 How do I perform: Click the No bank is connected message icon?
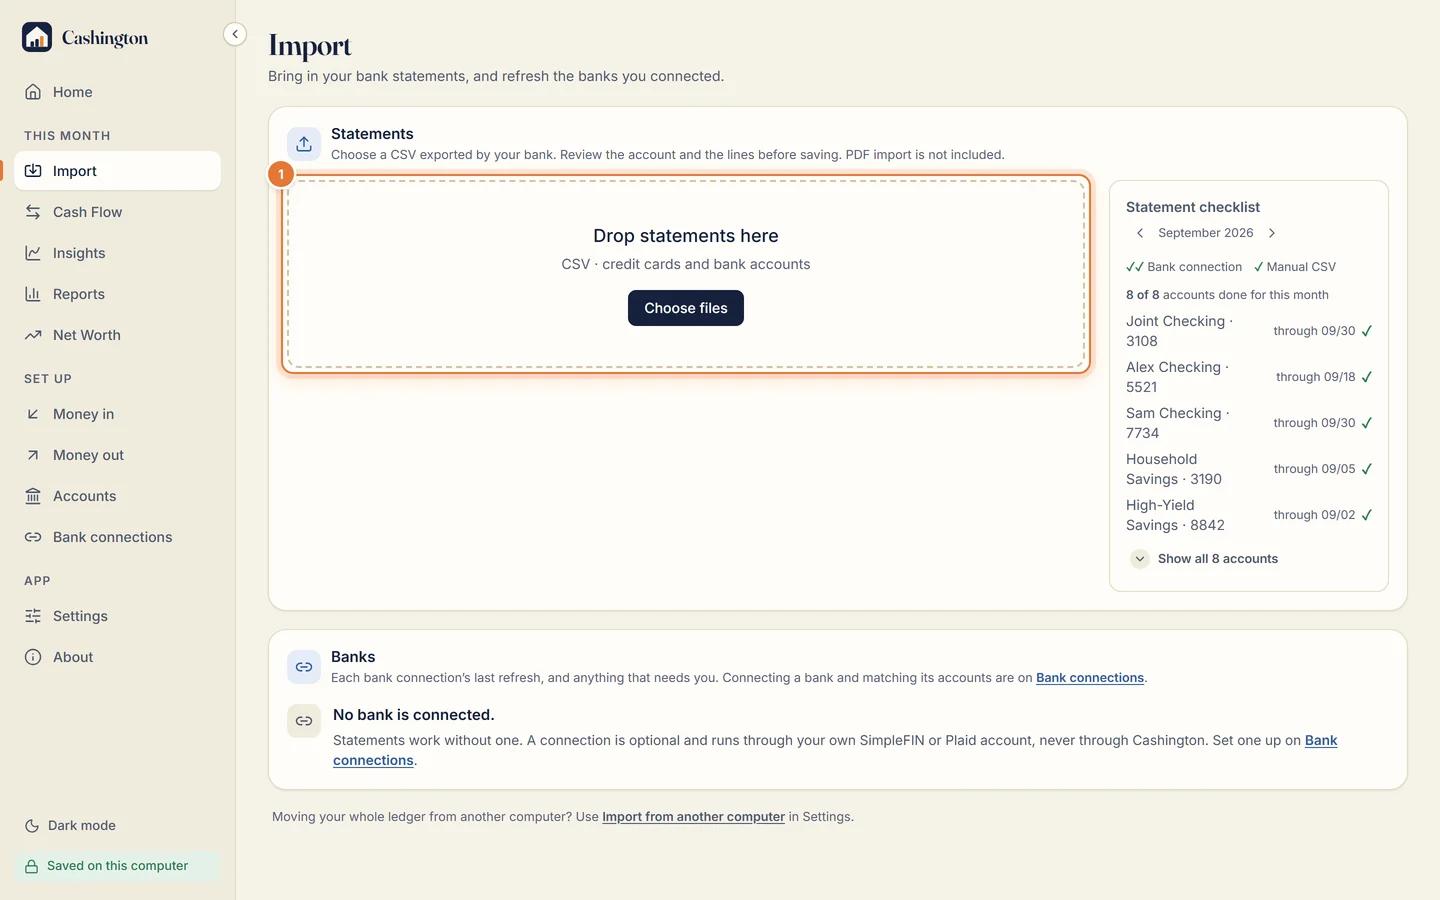[x=304, y=721]
